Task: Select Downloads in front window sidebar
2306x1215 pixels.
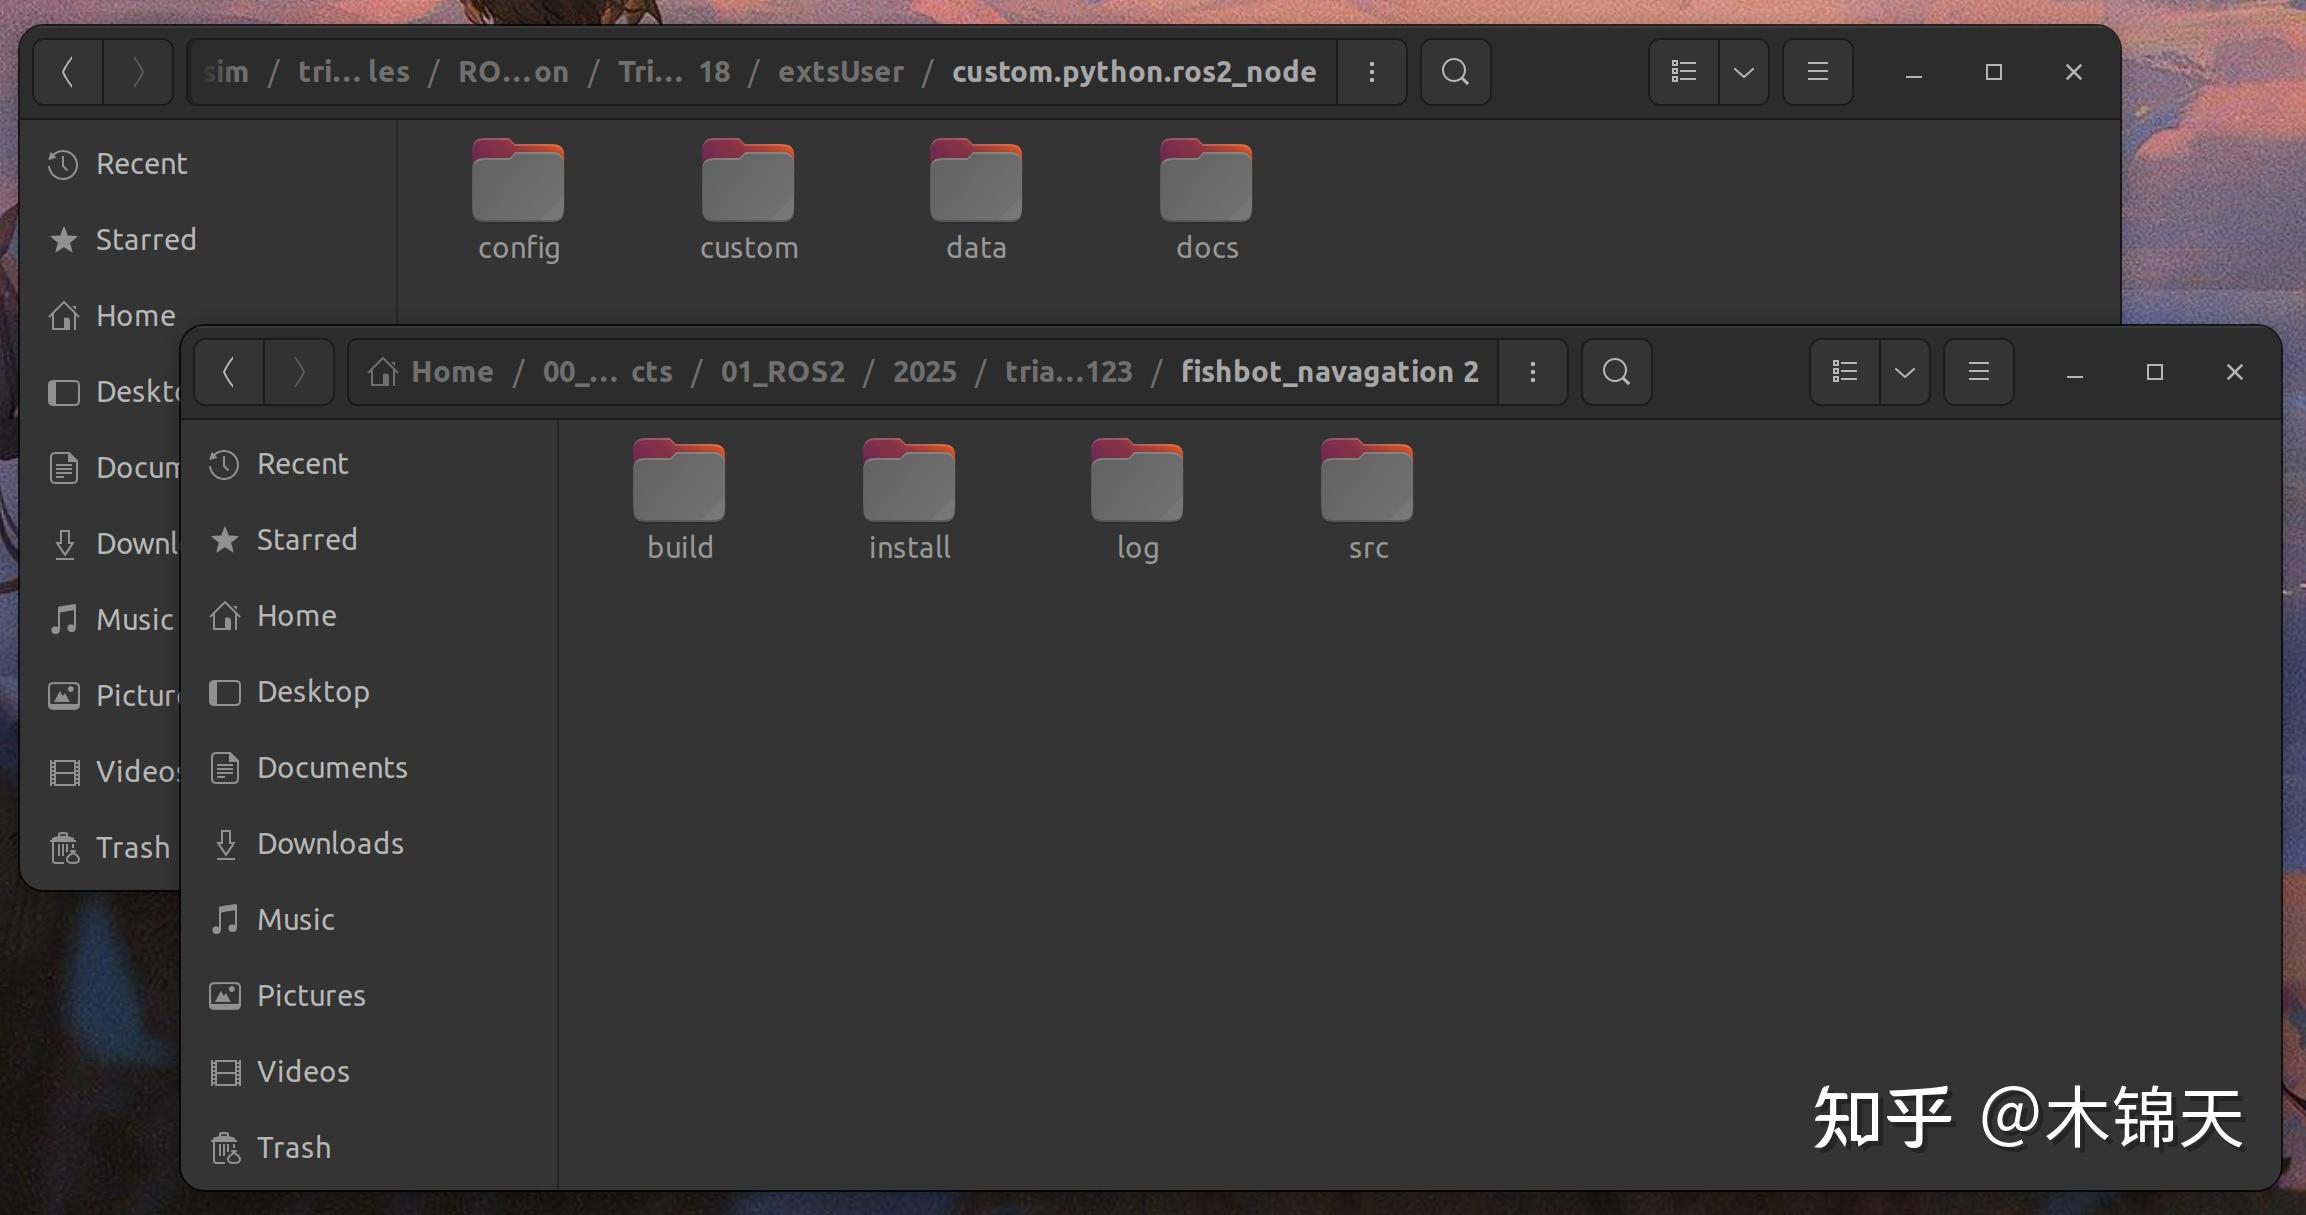Action: 330,844
